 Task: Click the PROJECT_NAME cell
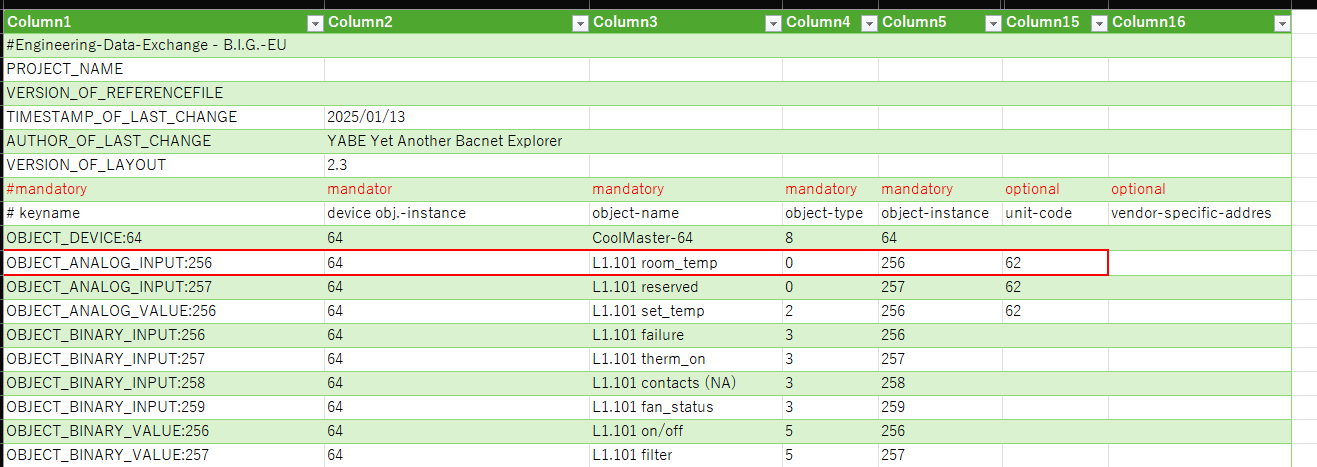point(164,69)
